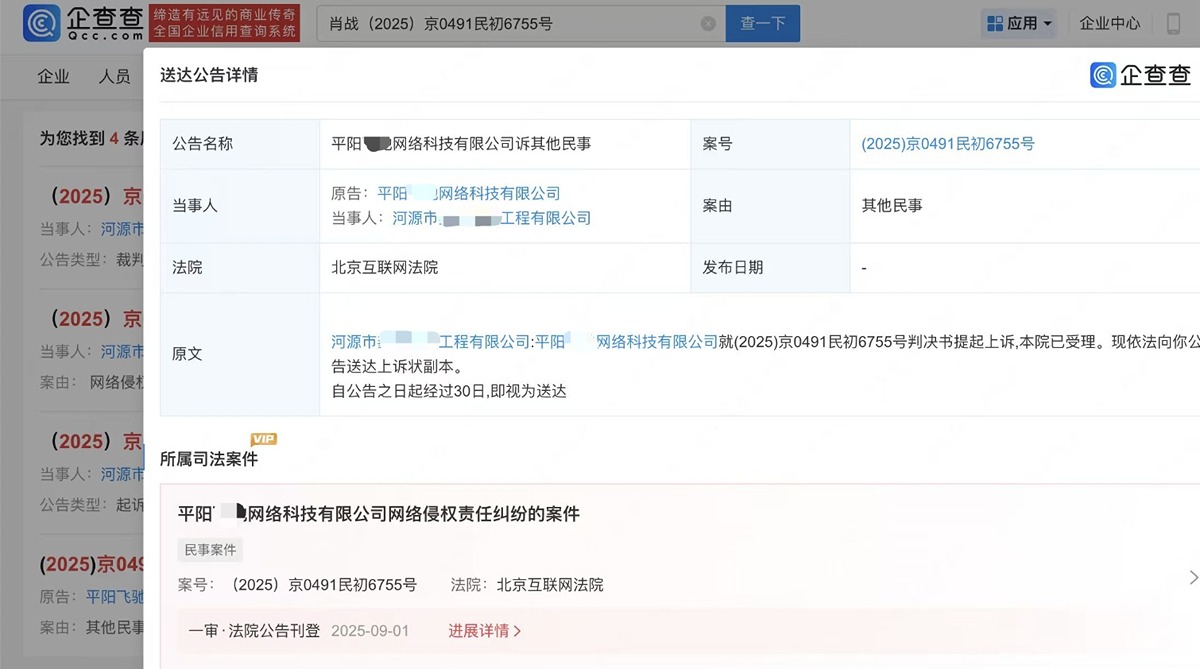Open 进展详情 progress details

pyautogui.click(x=485, y=631)
